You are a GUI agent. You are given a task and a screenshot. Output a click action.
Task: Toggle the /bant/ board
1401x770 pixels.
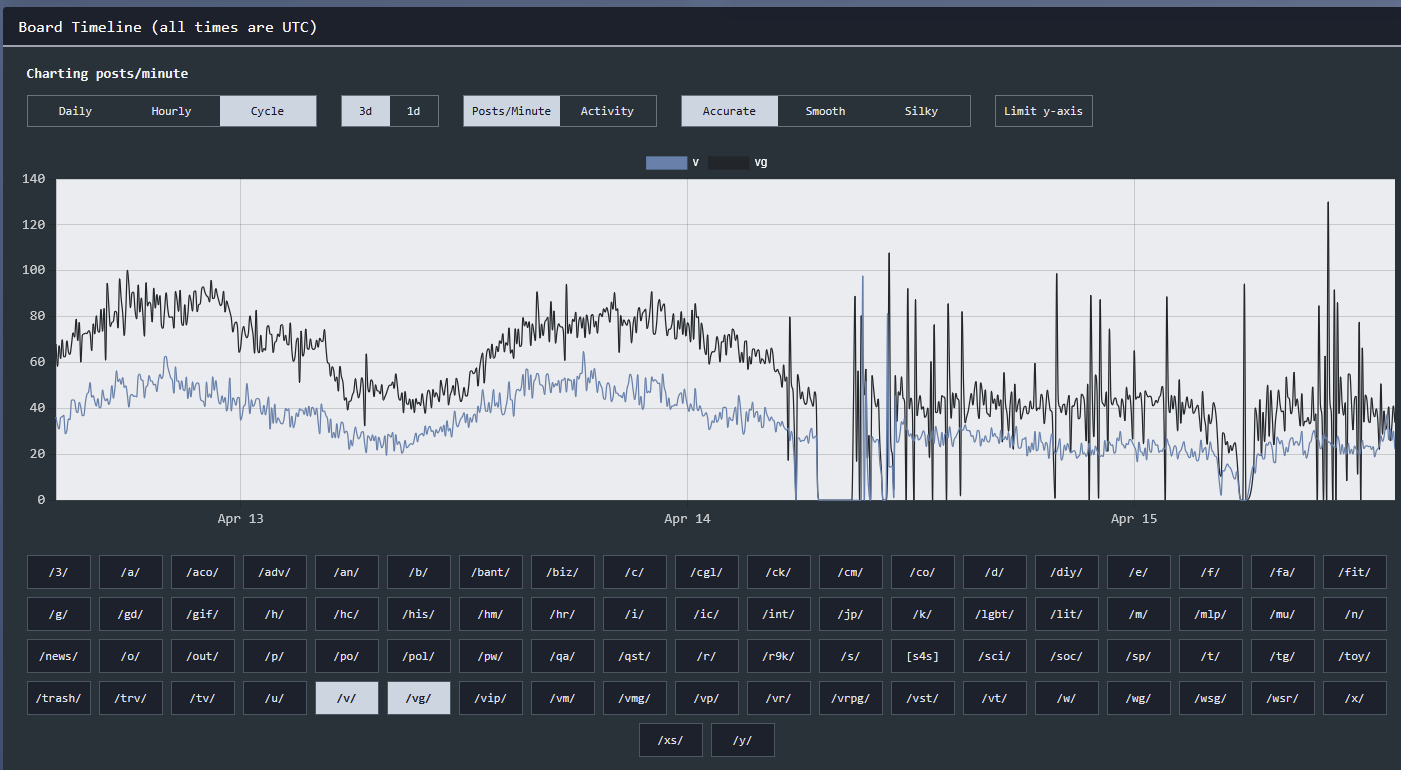click(x=491, y=572)
